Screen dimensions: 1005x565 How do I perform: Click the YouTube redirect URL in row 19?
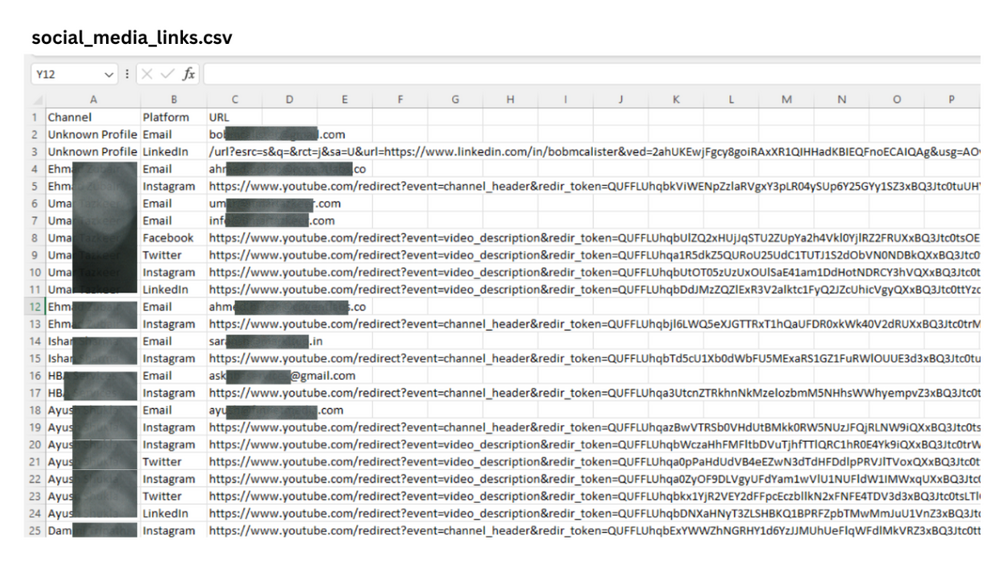pyautogui.click(x=594, y=427)
